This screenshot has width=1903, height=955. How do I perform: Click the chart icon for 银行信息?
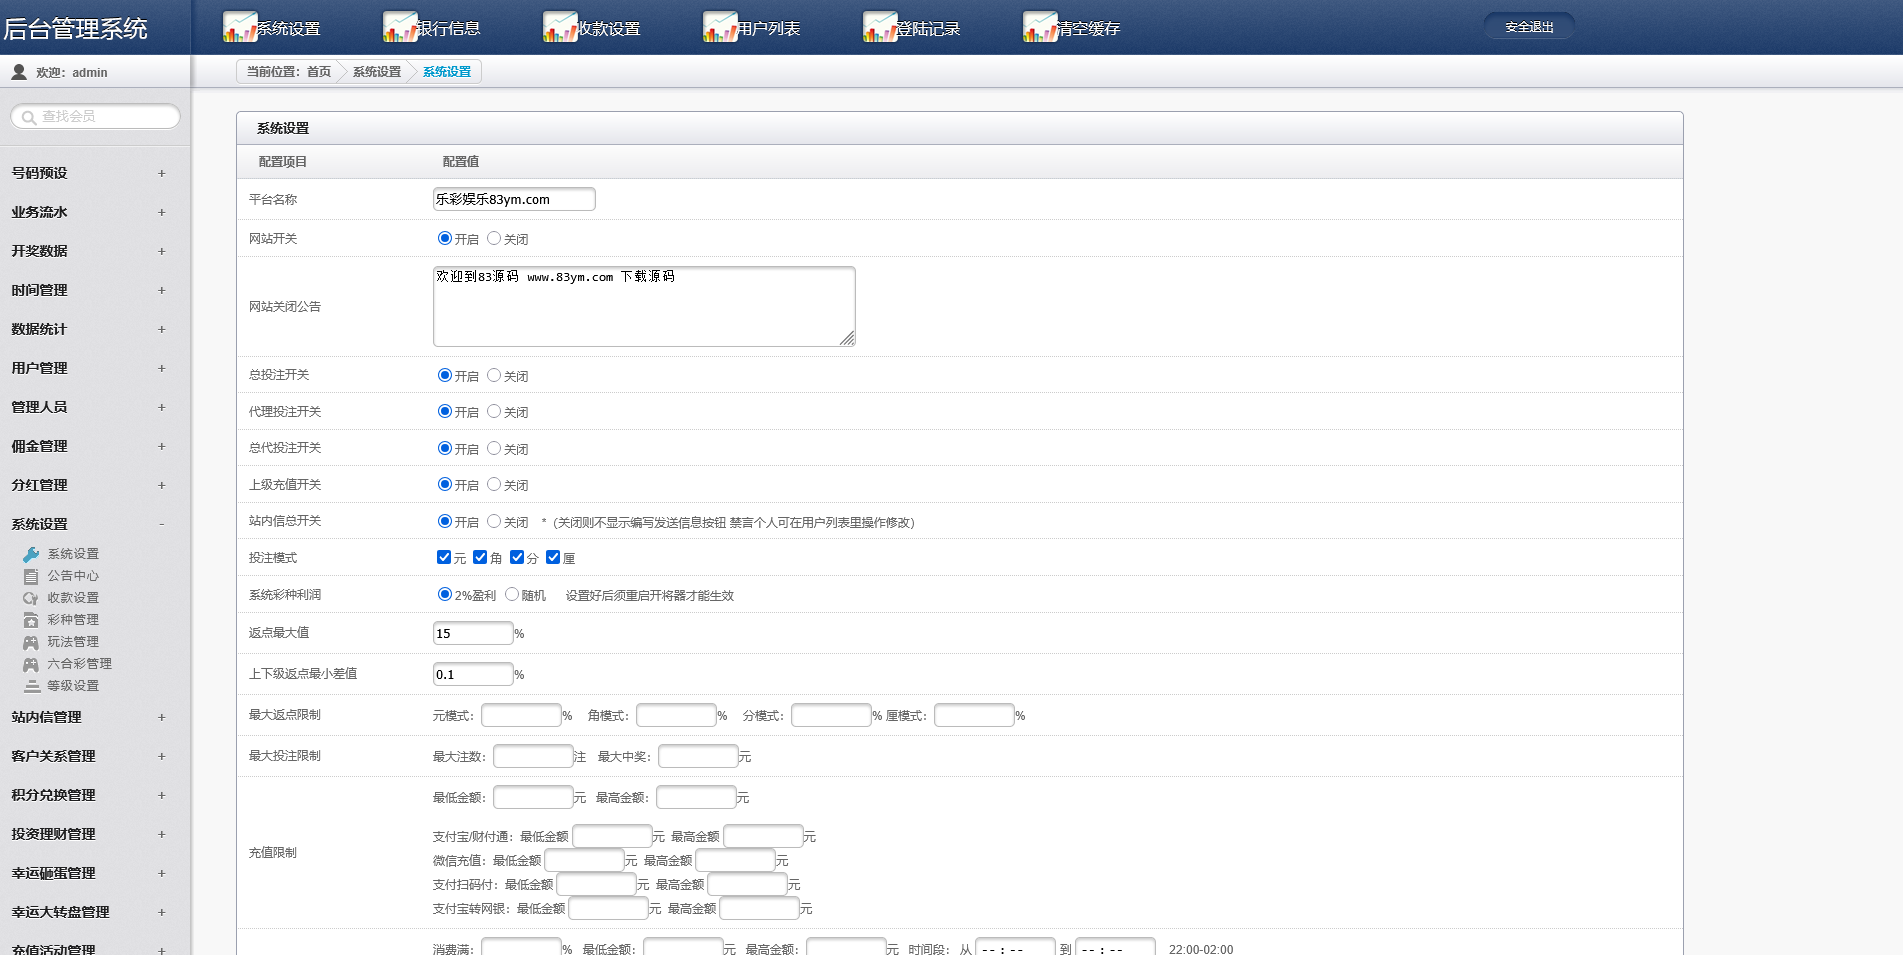coord(400,27)
